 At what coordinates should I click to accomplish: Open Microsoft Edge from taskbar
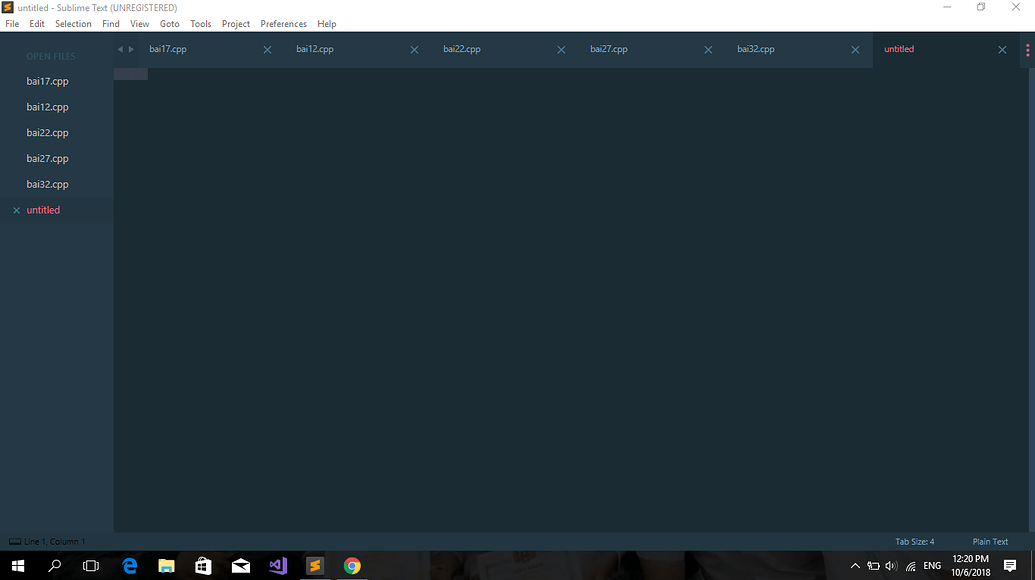pyautogui.click(x=129, y=565)
